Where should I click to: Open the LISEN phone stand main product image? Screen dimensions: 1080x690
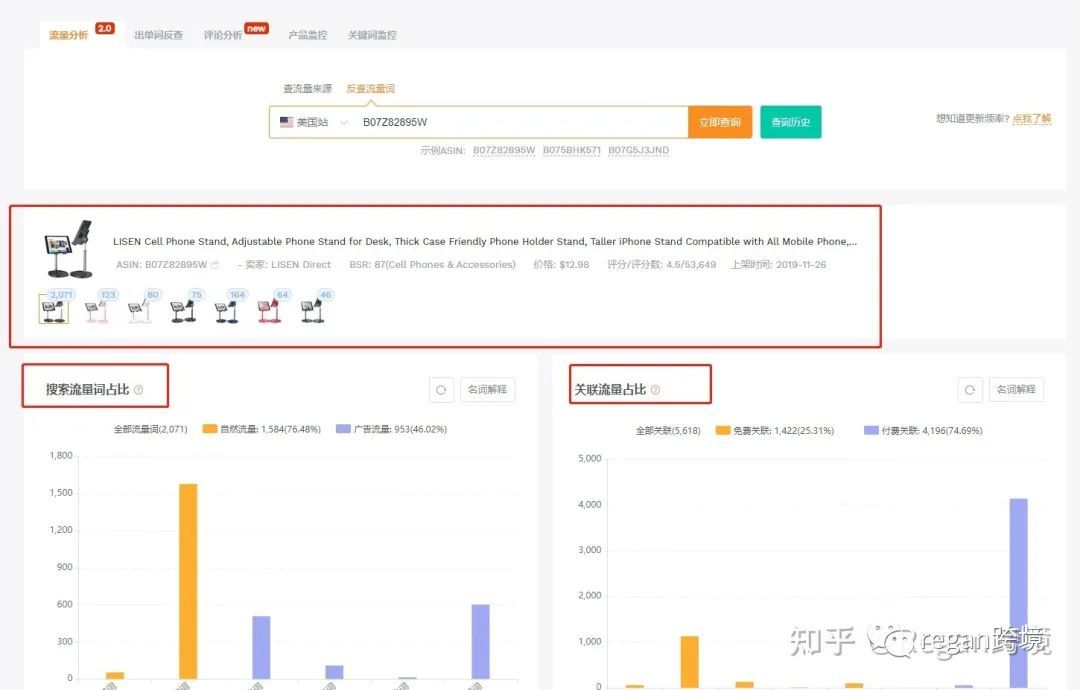pyautogui.click(x=68, y=249)
